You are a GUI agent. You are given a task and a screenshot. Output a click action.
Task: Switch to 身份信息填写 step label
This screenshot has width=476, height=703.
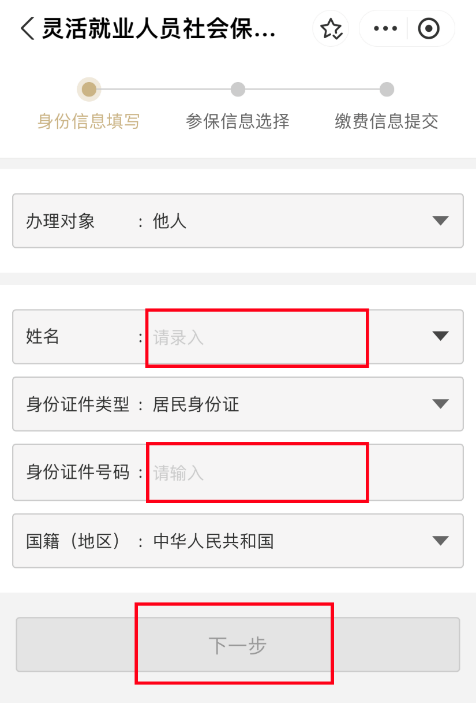(x=89, y=121)
